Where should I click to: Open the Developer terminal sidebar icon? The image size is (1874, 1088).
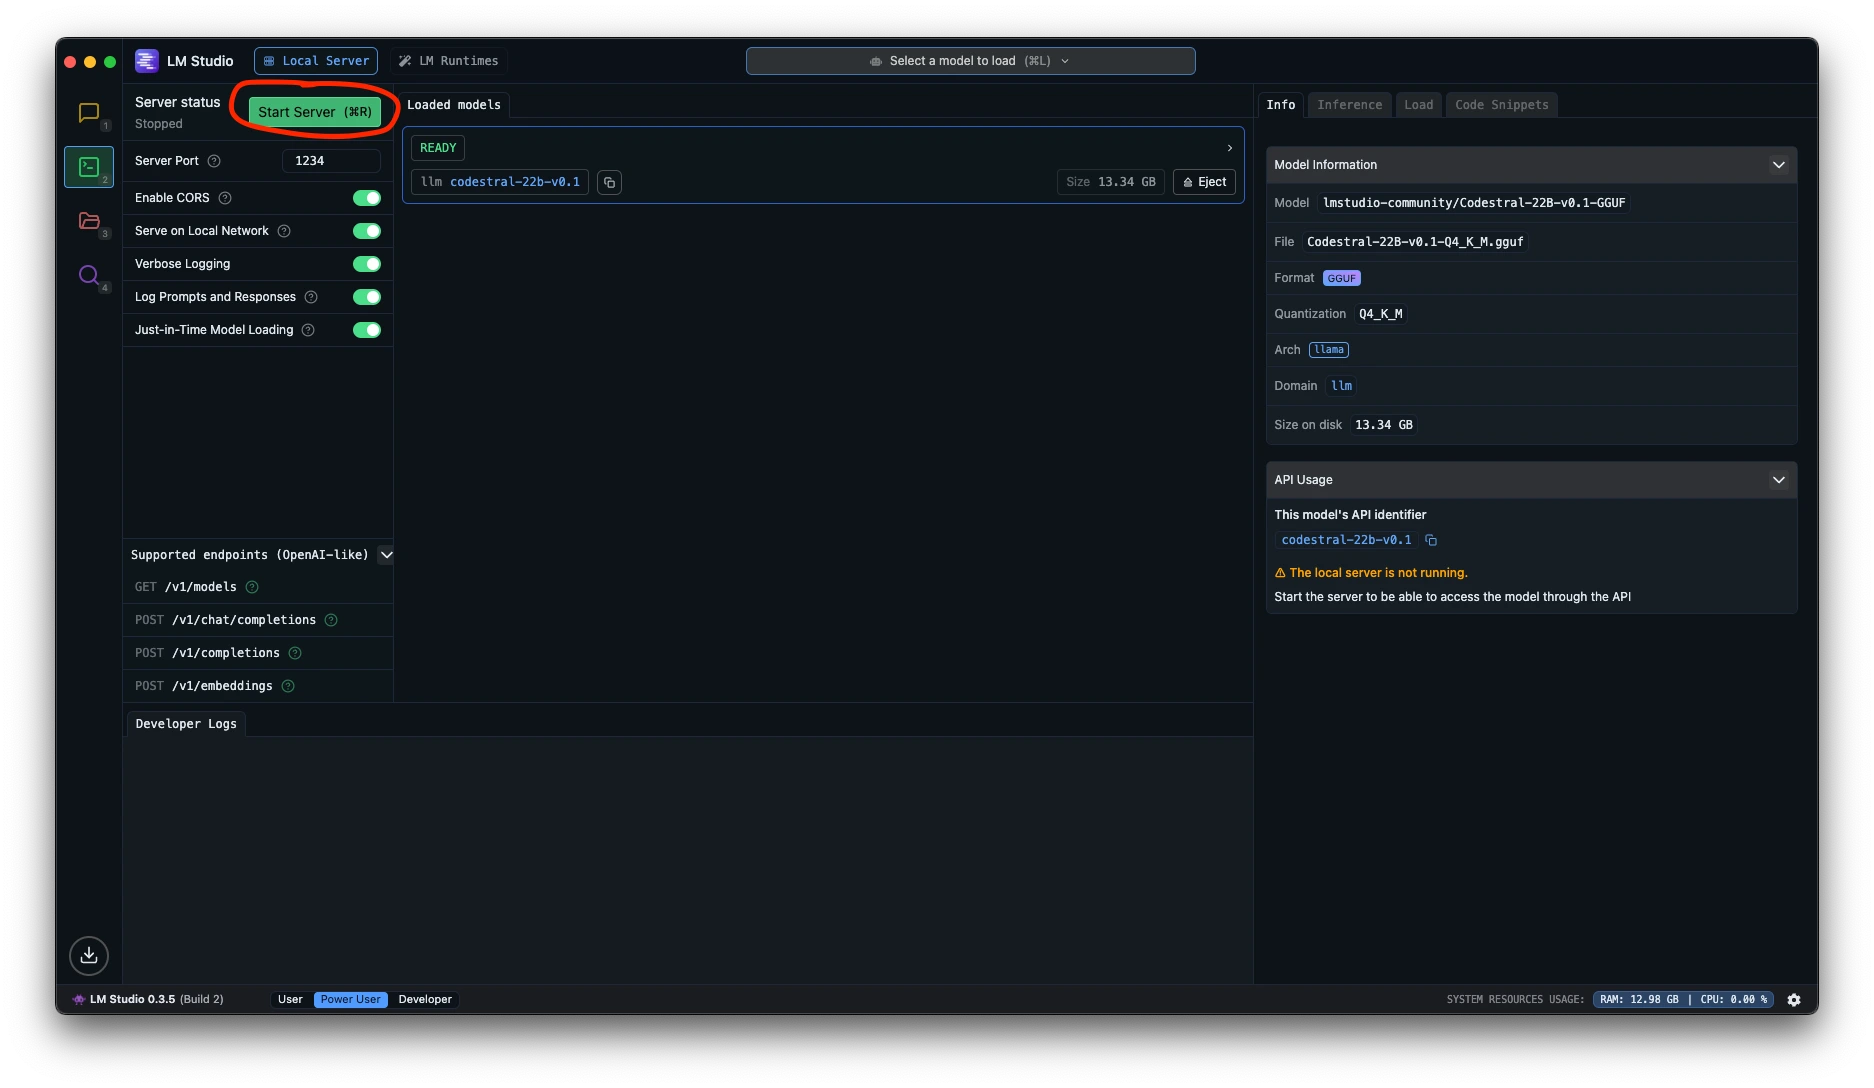(89, 167)
